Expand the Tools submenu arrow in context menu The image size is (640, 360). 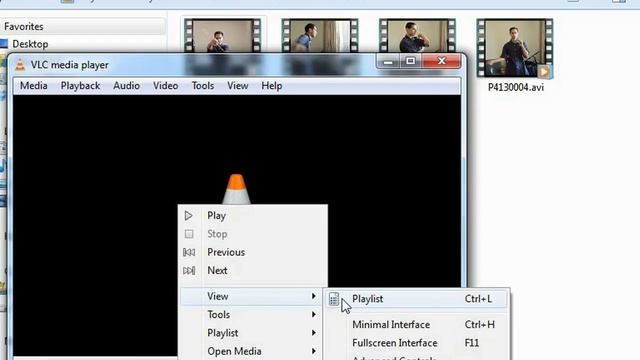(313, 314)
